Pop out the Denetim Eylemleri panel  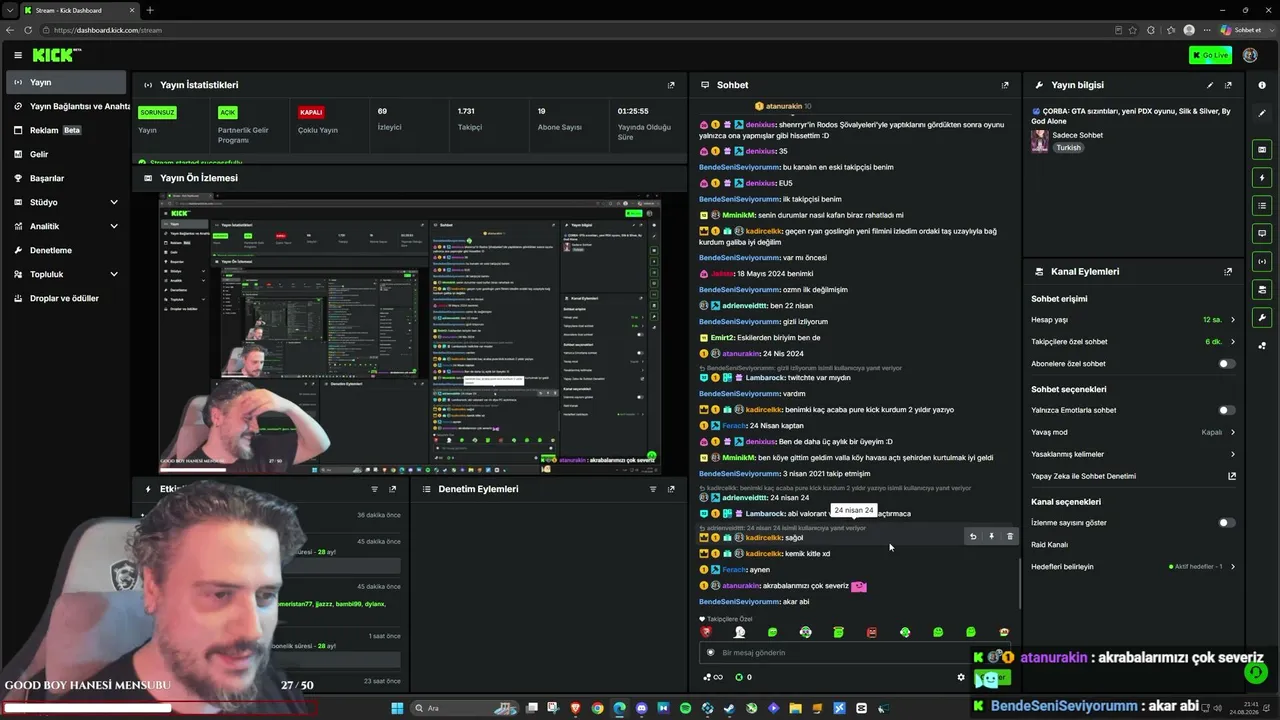[x=671, y=489]
